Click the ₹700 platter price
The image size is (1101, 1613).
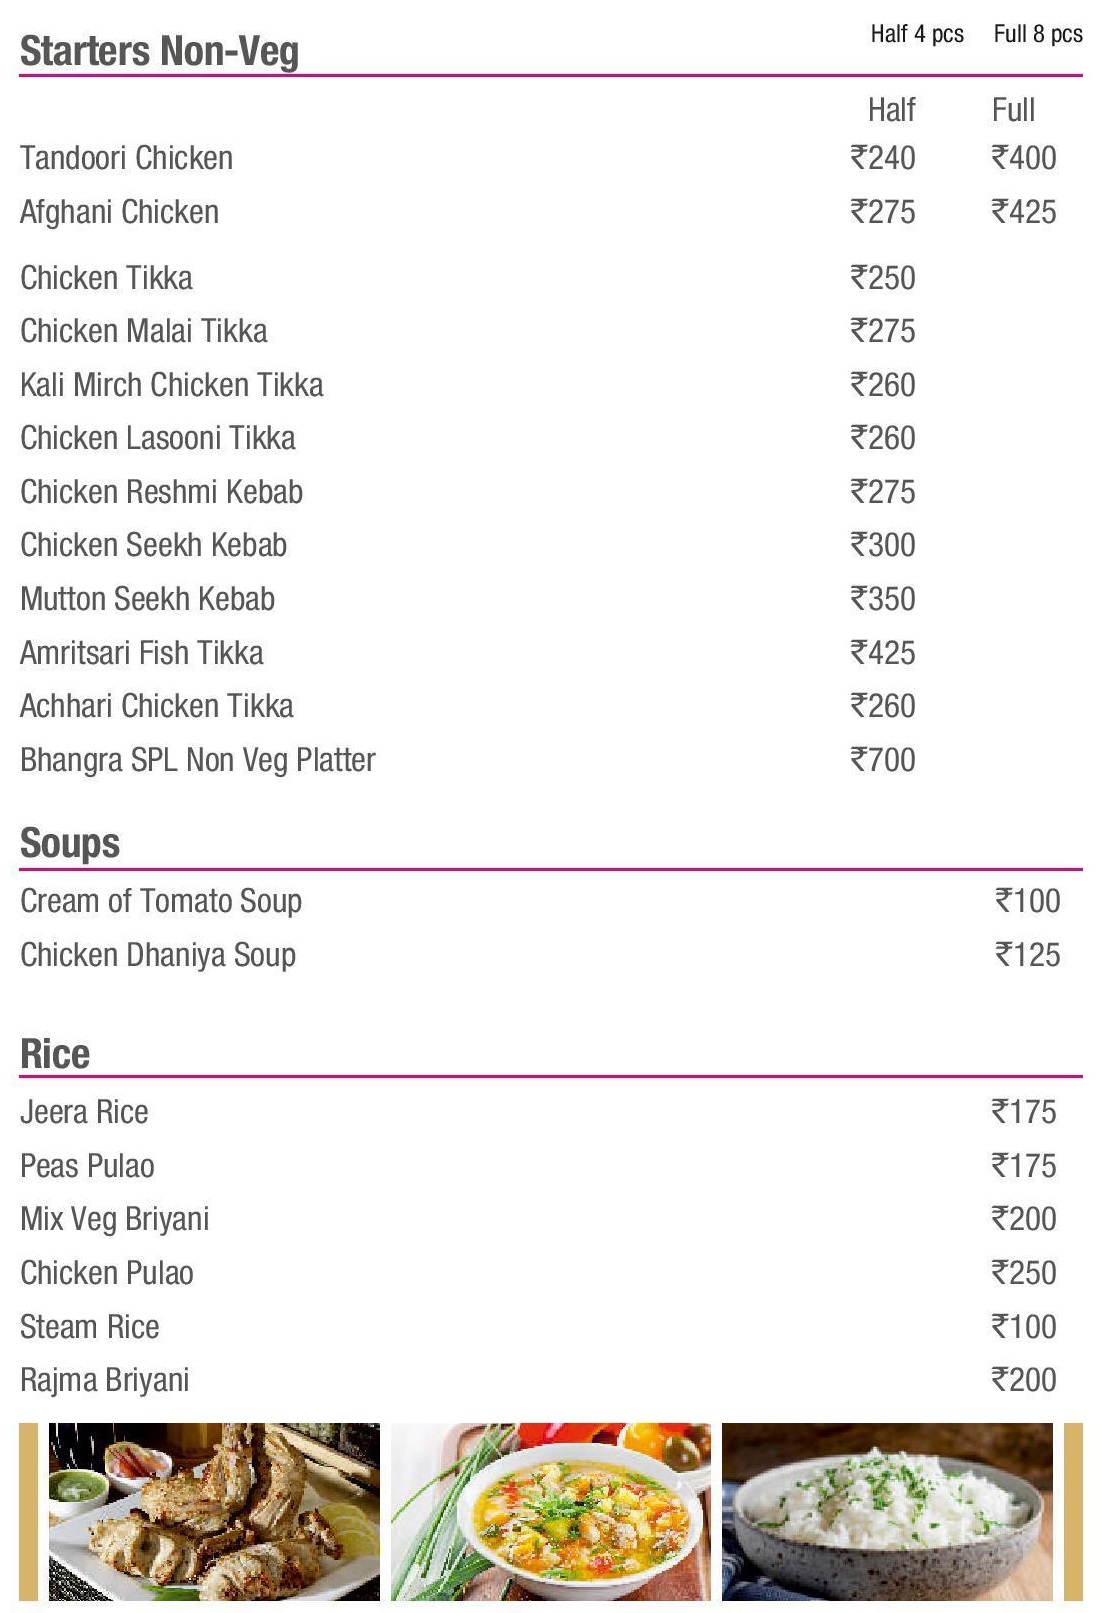tap(882, 760)
